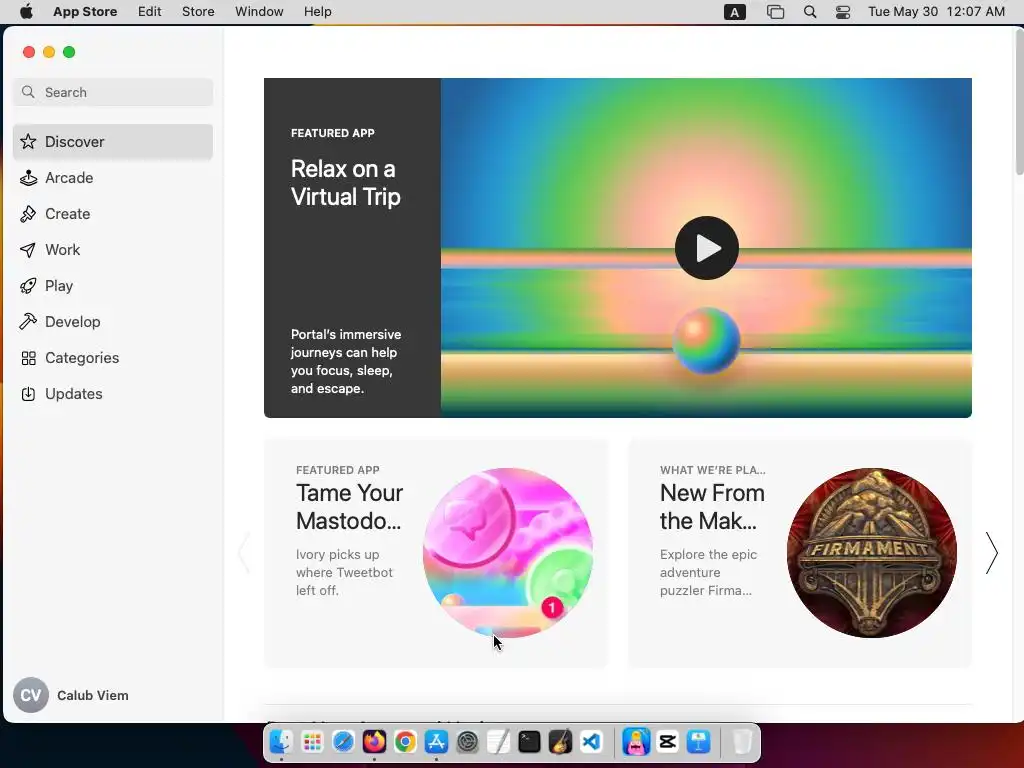Open the Calub Viem account profile
The height and width of the screenshot is (768, 1024).
71,695
